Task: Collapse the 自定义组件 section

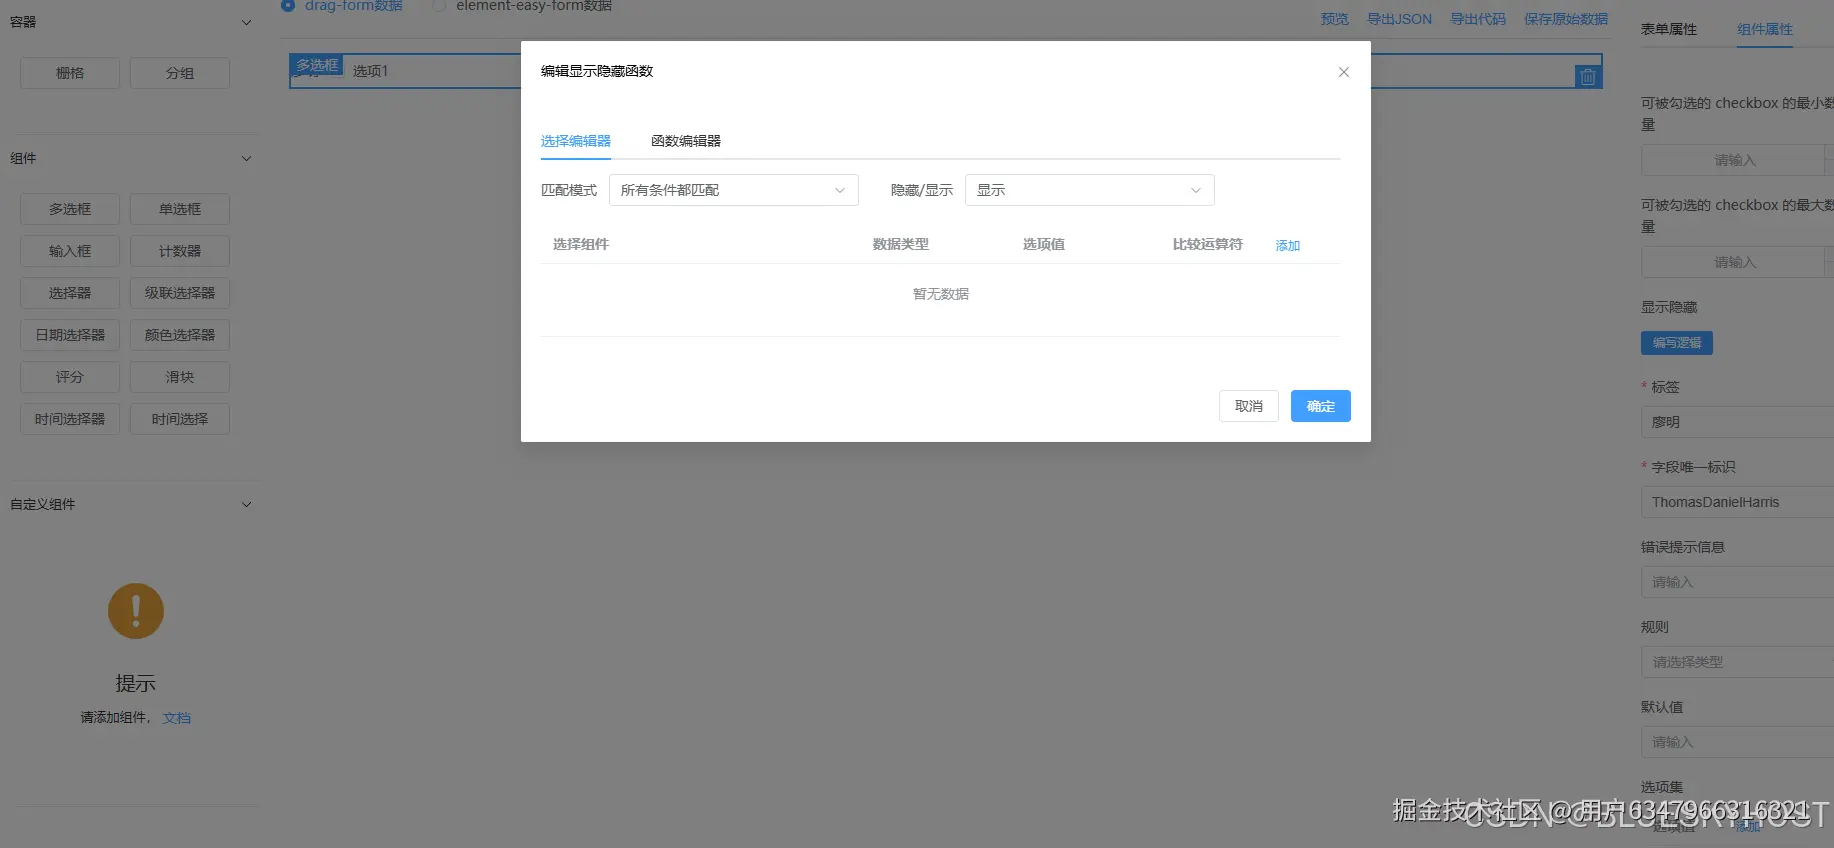Action: click(x=246, y=504)
